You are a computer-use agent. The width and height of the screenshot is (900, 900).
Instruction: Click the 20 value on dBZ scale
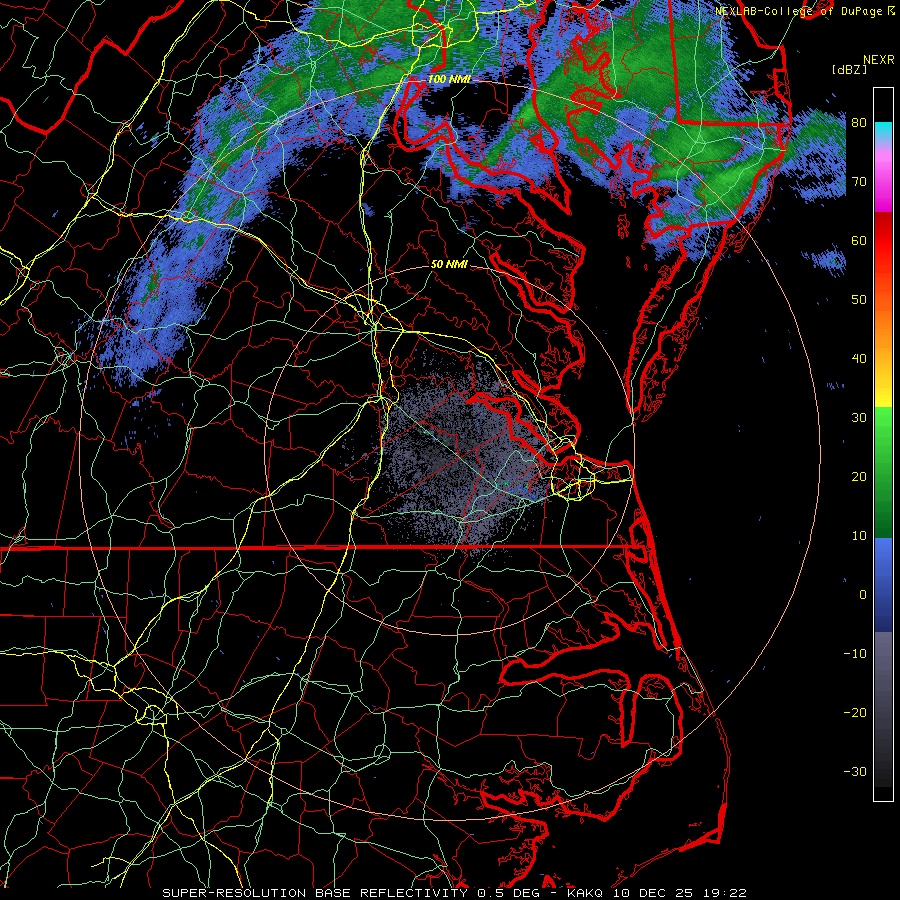[859, 476]
